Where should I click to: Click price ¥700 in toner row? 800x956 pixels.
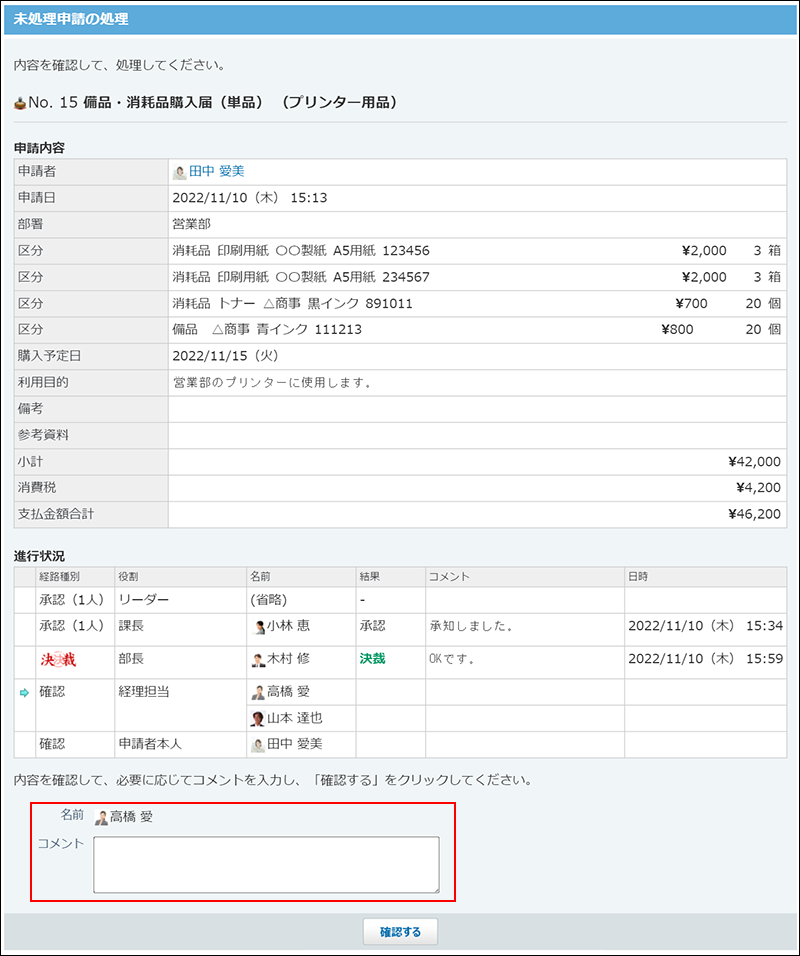pos(691,303)
